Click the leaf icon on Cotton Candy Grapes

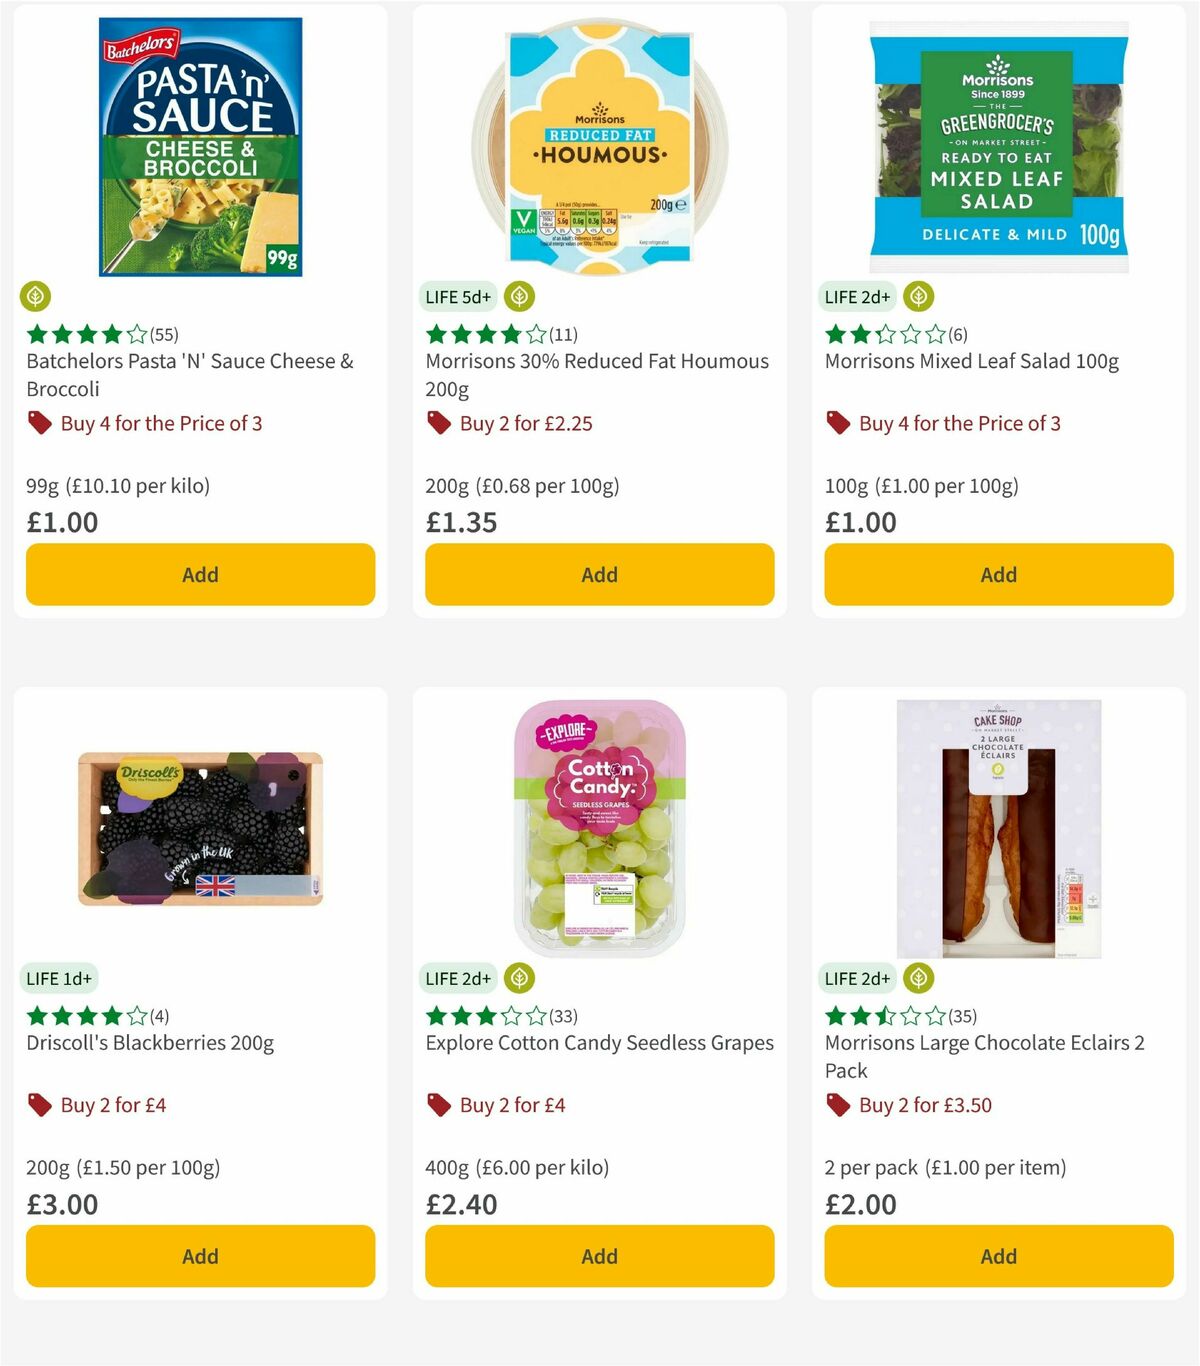(x=519, y=979)
